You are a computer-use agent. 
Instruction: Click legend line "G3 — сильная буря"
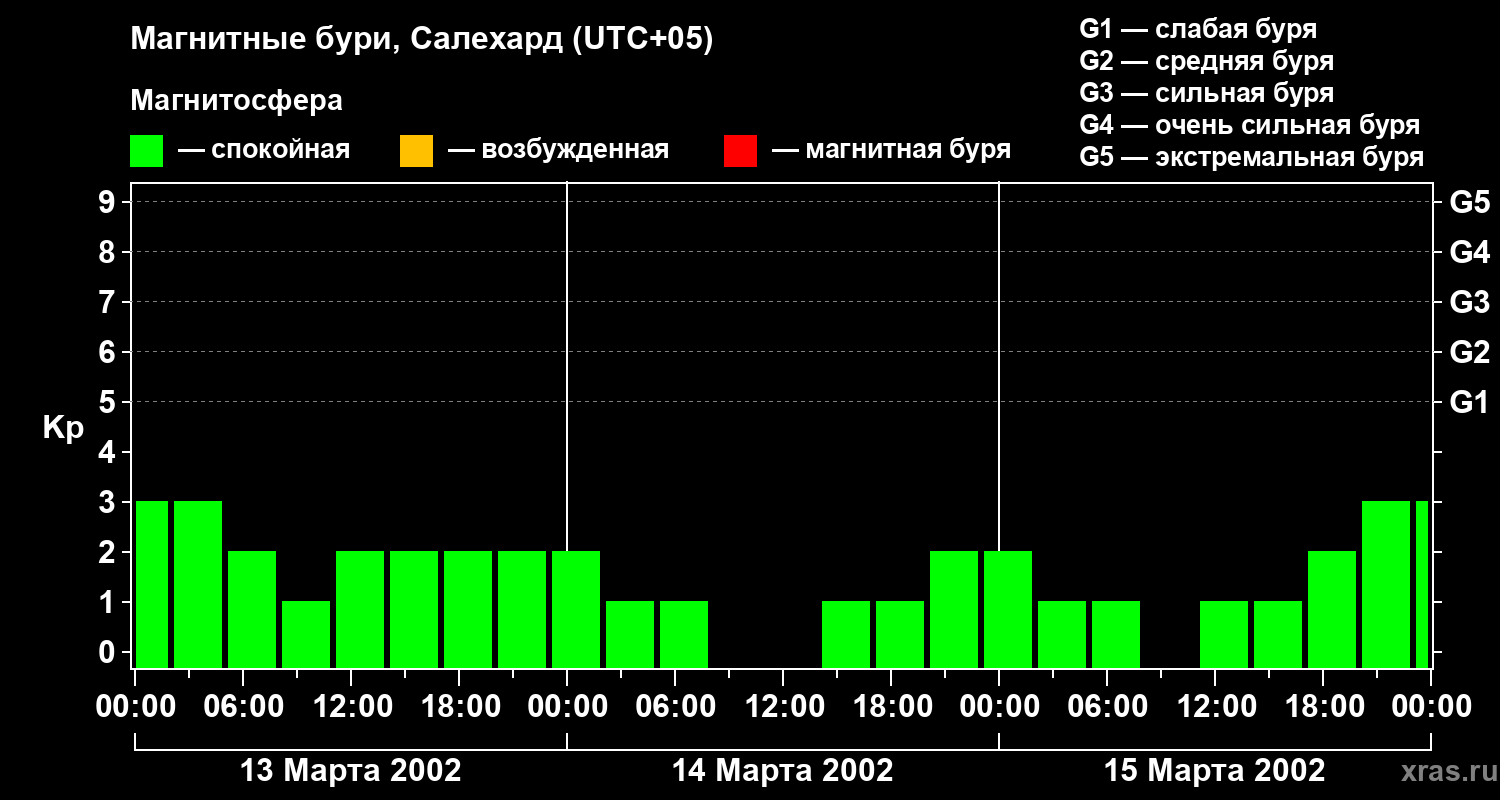1206,93
